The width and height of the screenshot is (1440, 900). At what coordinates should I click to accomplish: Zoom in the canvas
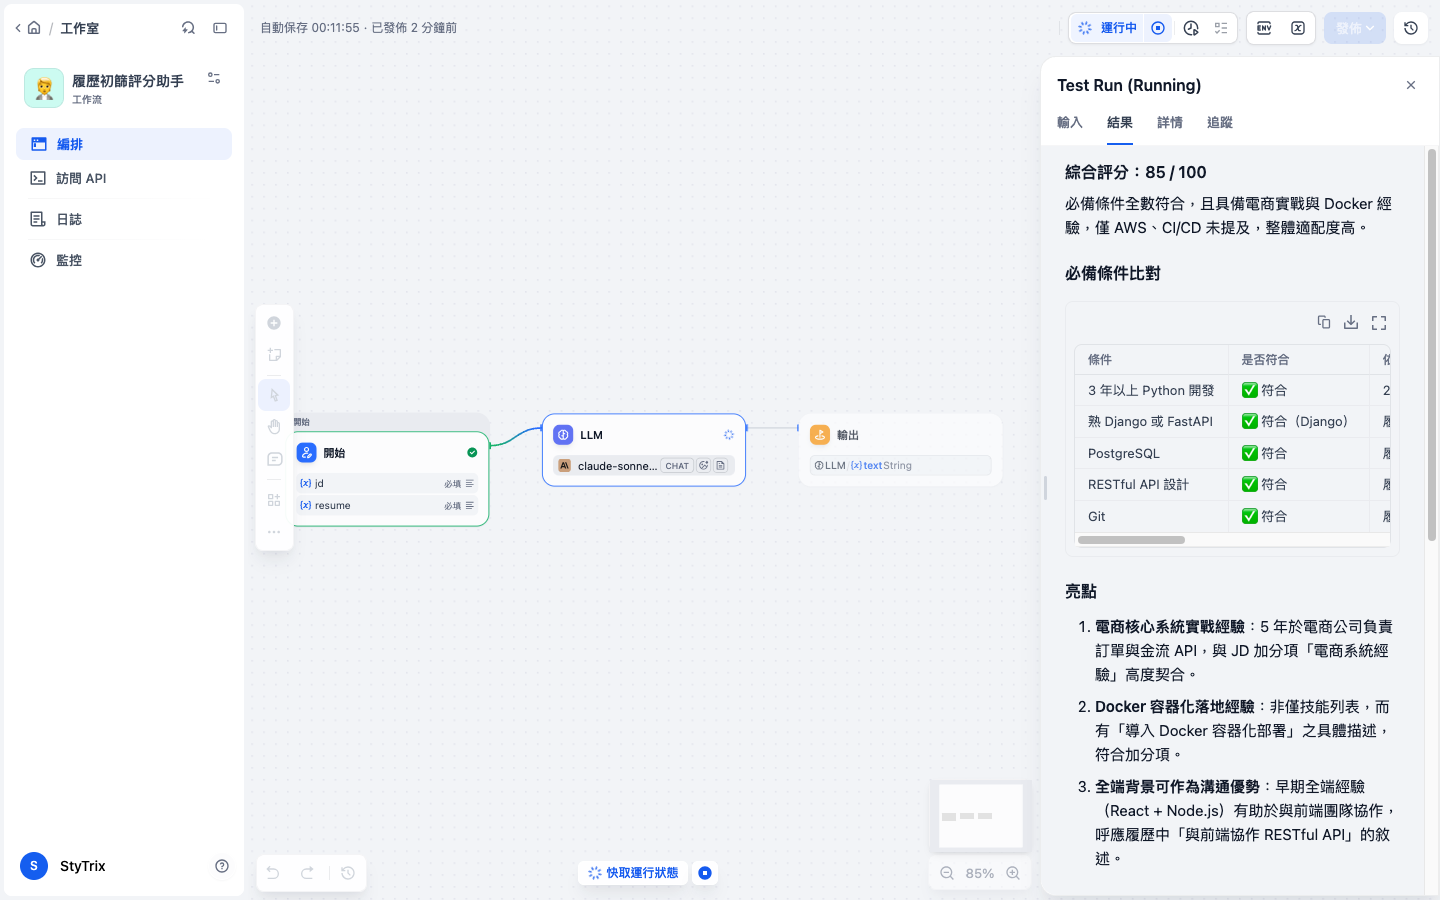(x=1013, y=873)
